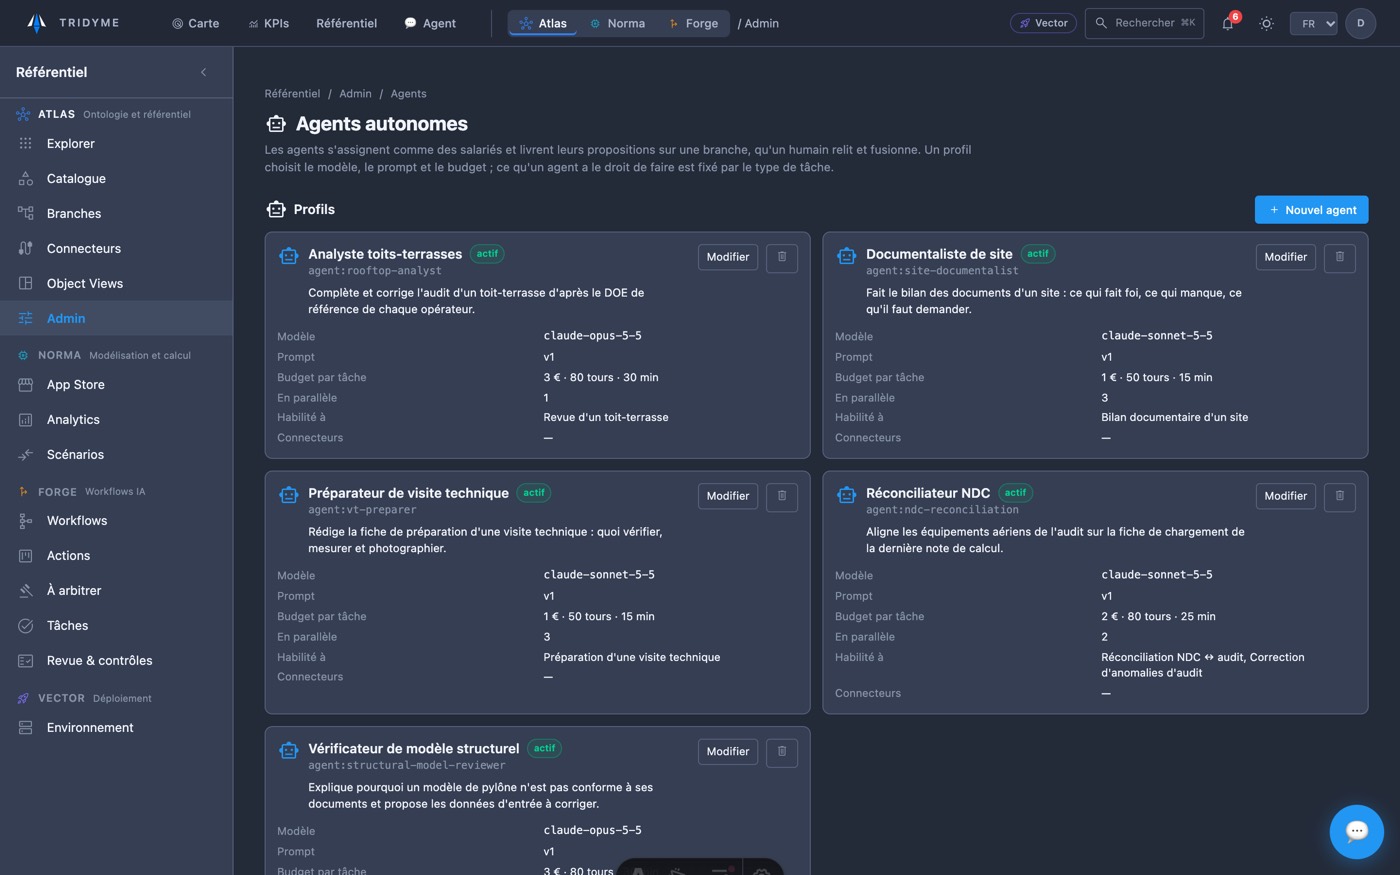This screenshot has width=1400, height=875.
Task: Focus the Rechercher search field
Action: [x=1144, y=23]
